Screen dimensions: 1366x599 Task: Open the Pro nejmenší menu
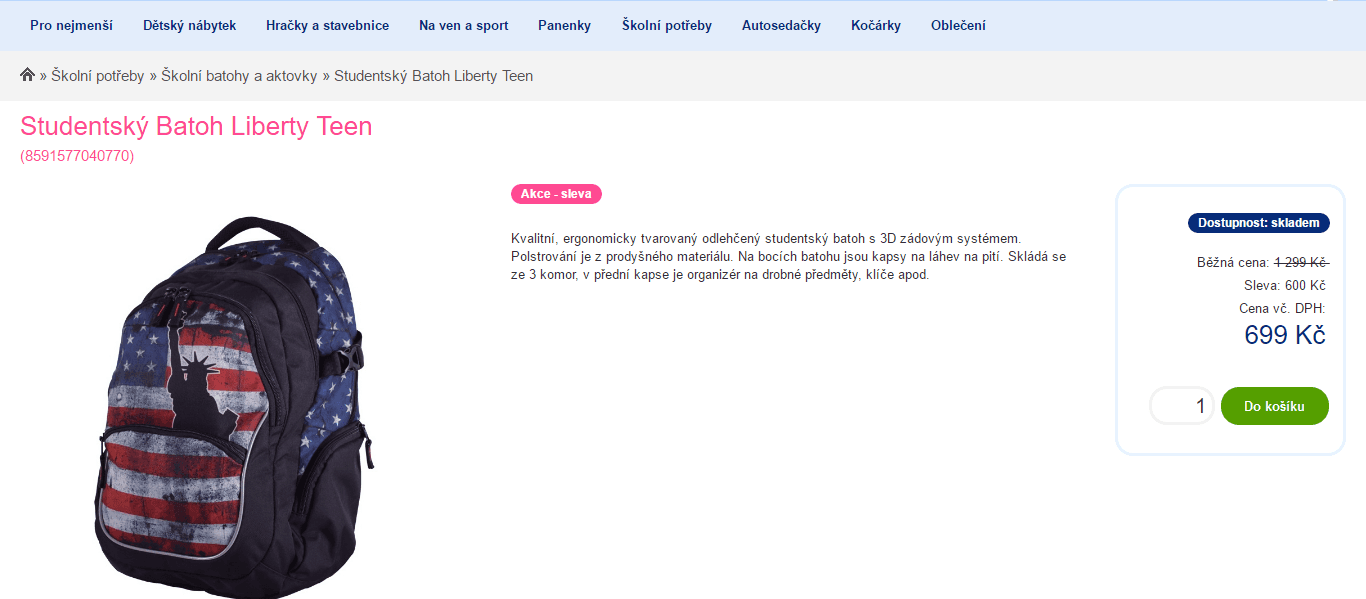point(71,25)
